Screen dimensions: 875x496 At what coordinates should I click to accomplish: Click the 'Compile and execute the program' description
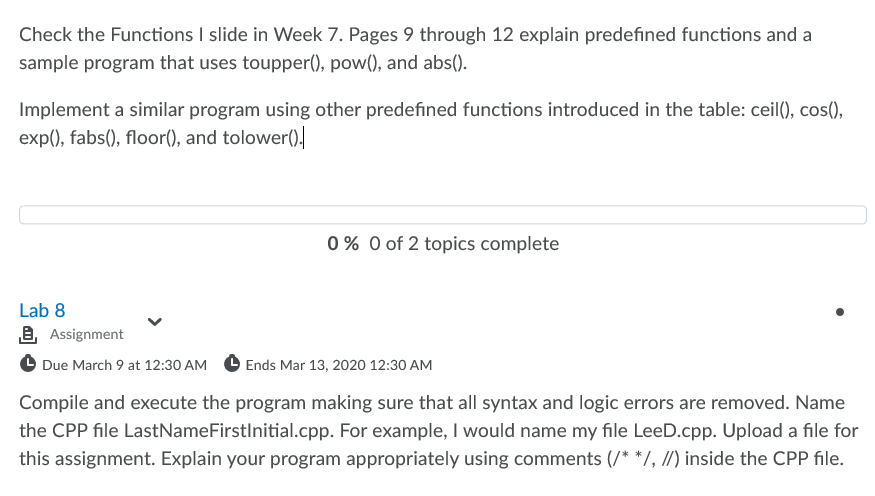439,431
